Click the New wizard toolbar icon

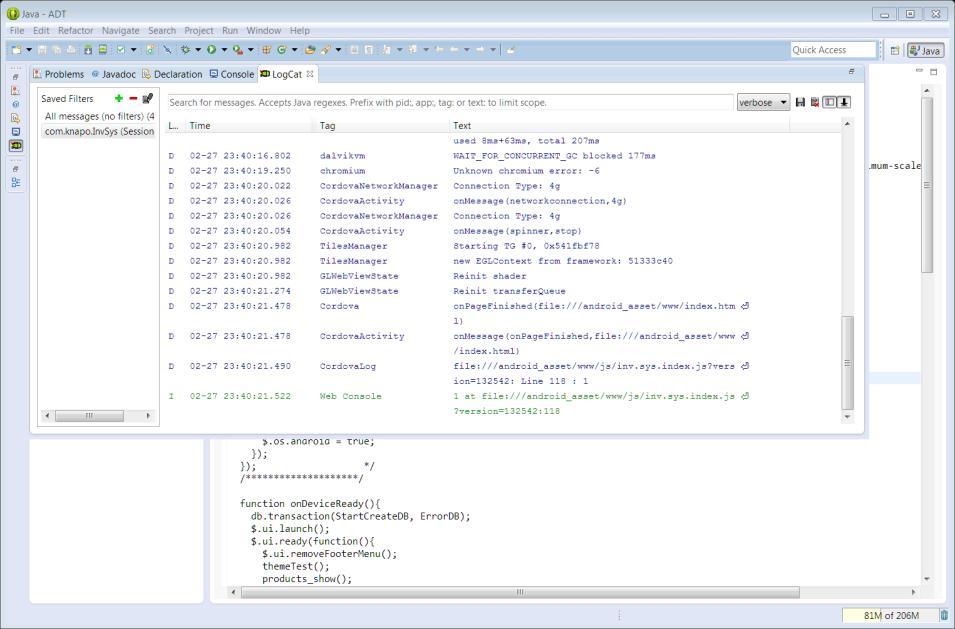click(16, 50)
